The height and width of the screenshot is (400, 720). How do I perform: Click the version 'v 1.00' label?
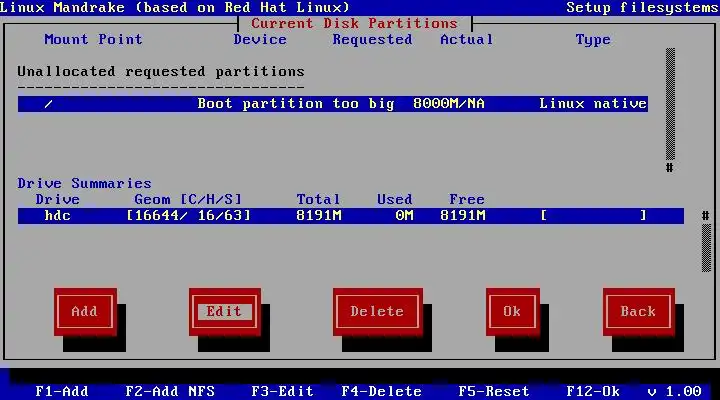tap(675, 391)
